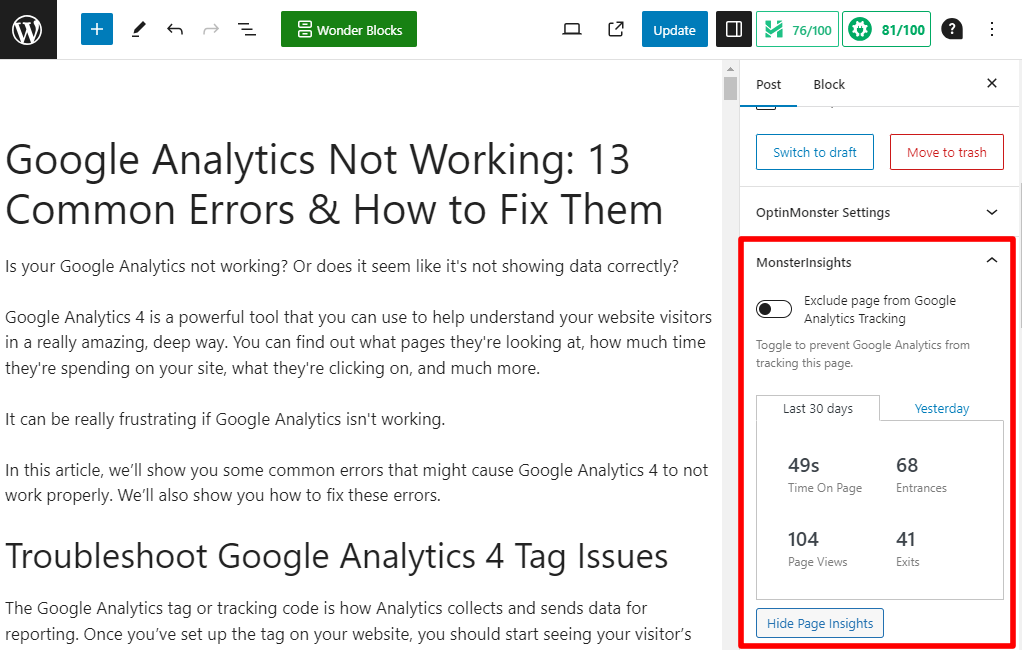Open the editor options three-dot menu

[x=991, y=29]
